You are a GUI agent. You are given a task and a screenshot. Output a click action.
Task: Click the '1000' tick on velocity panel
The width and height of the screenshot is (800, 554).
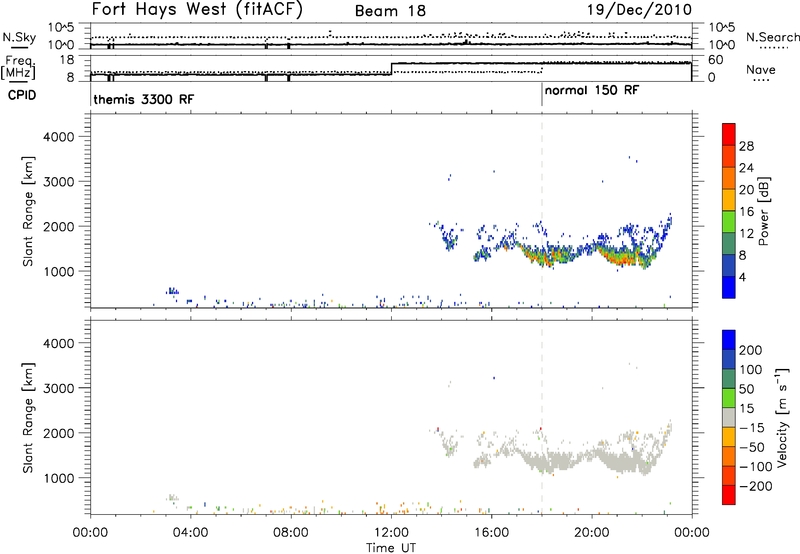click(x=59, y=478)
